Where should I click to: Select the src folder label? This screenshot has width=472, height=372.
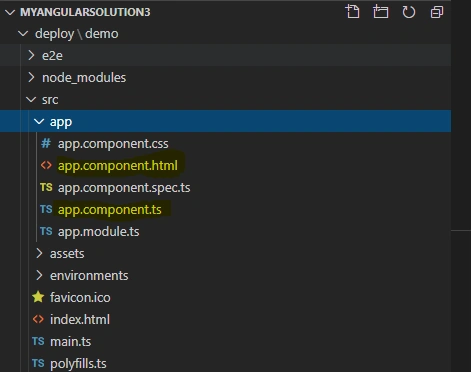tap(50, 100)
